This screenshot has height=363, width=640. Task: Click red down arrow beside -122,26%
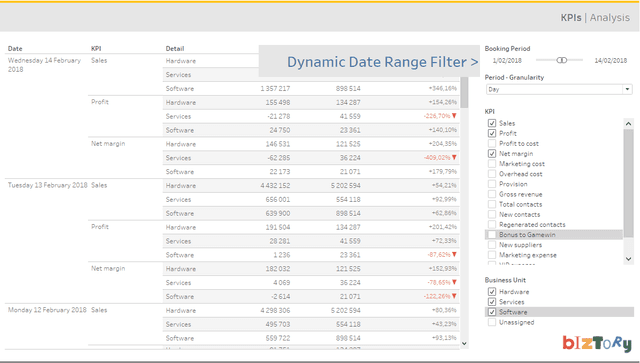pyautogui.click(x=454, y=296)
